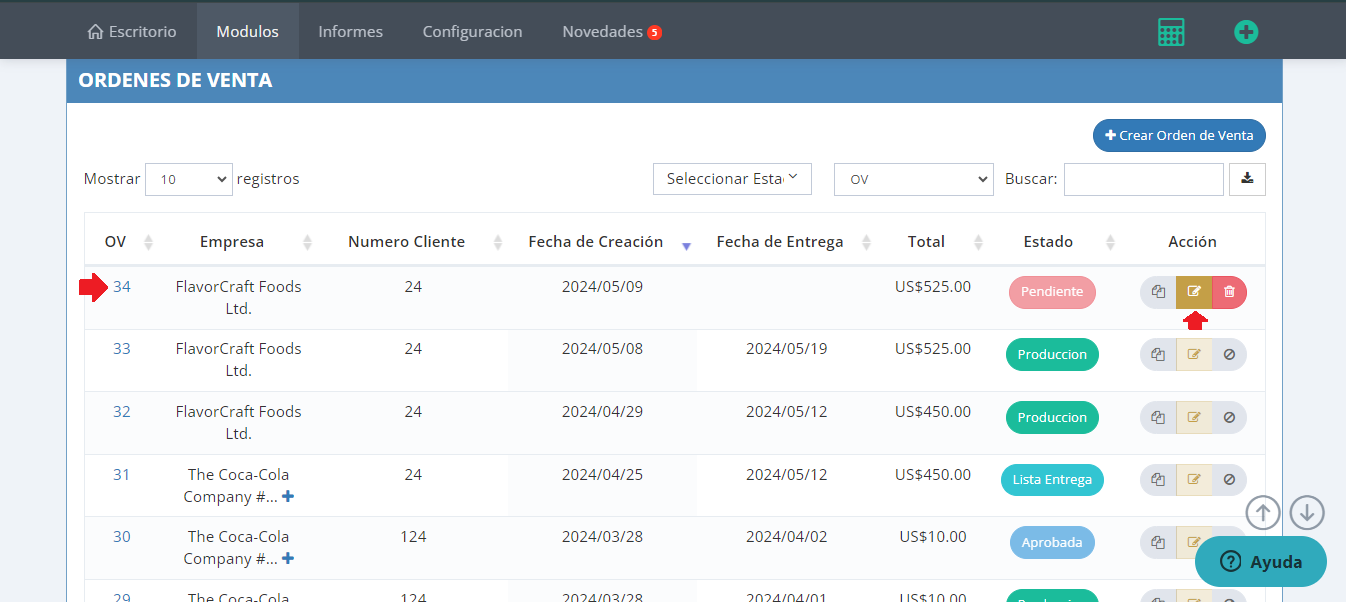Click the cancel icon for order 32
This screenshot has height=602, width=1346.
pos(1229,418)
